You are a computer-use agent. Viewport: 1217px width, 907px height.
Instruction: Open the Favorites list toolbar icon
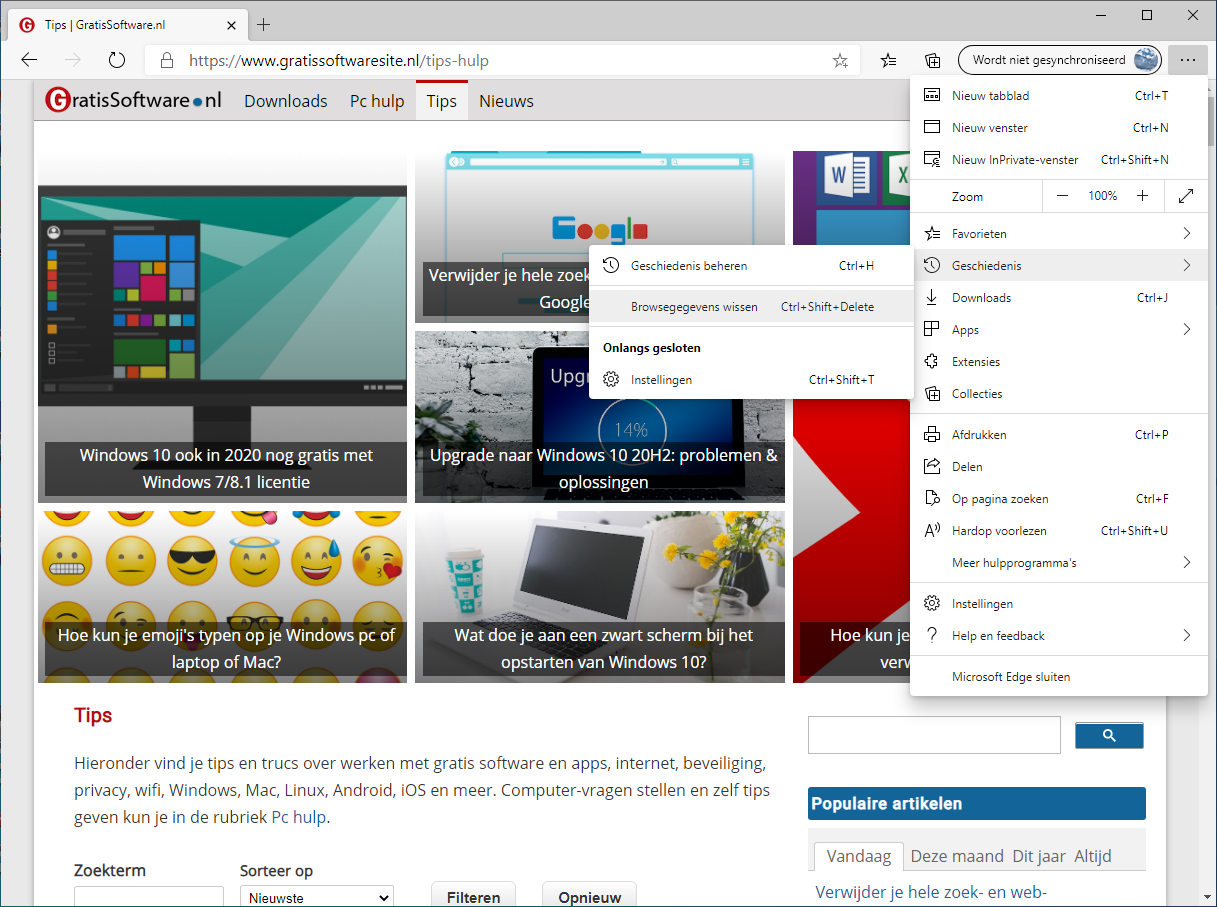click(888, 60)
